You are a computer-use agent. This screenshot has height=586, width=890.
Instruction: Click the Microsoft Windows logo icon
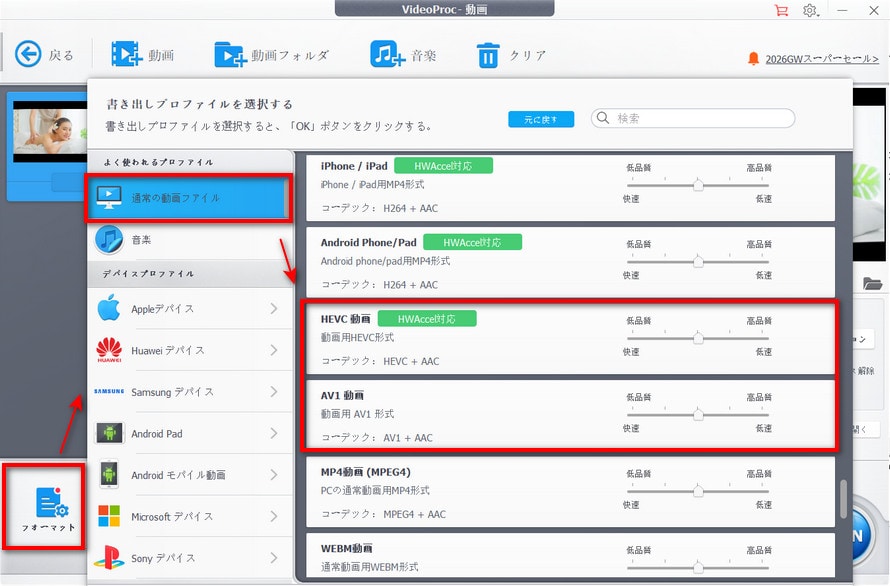[x=109, y=516]
